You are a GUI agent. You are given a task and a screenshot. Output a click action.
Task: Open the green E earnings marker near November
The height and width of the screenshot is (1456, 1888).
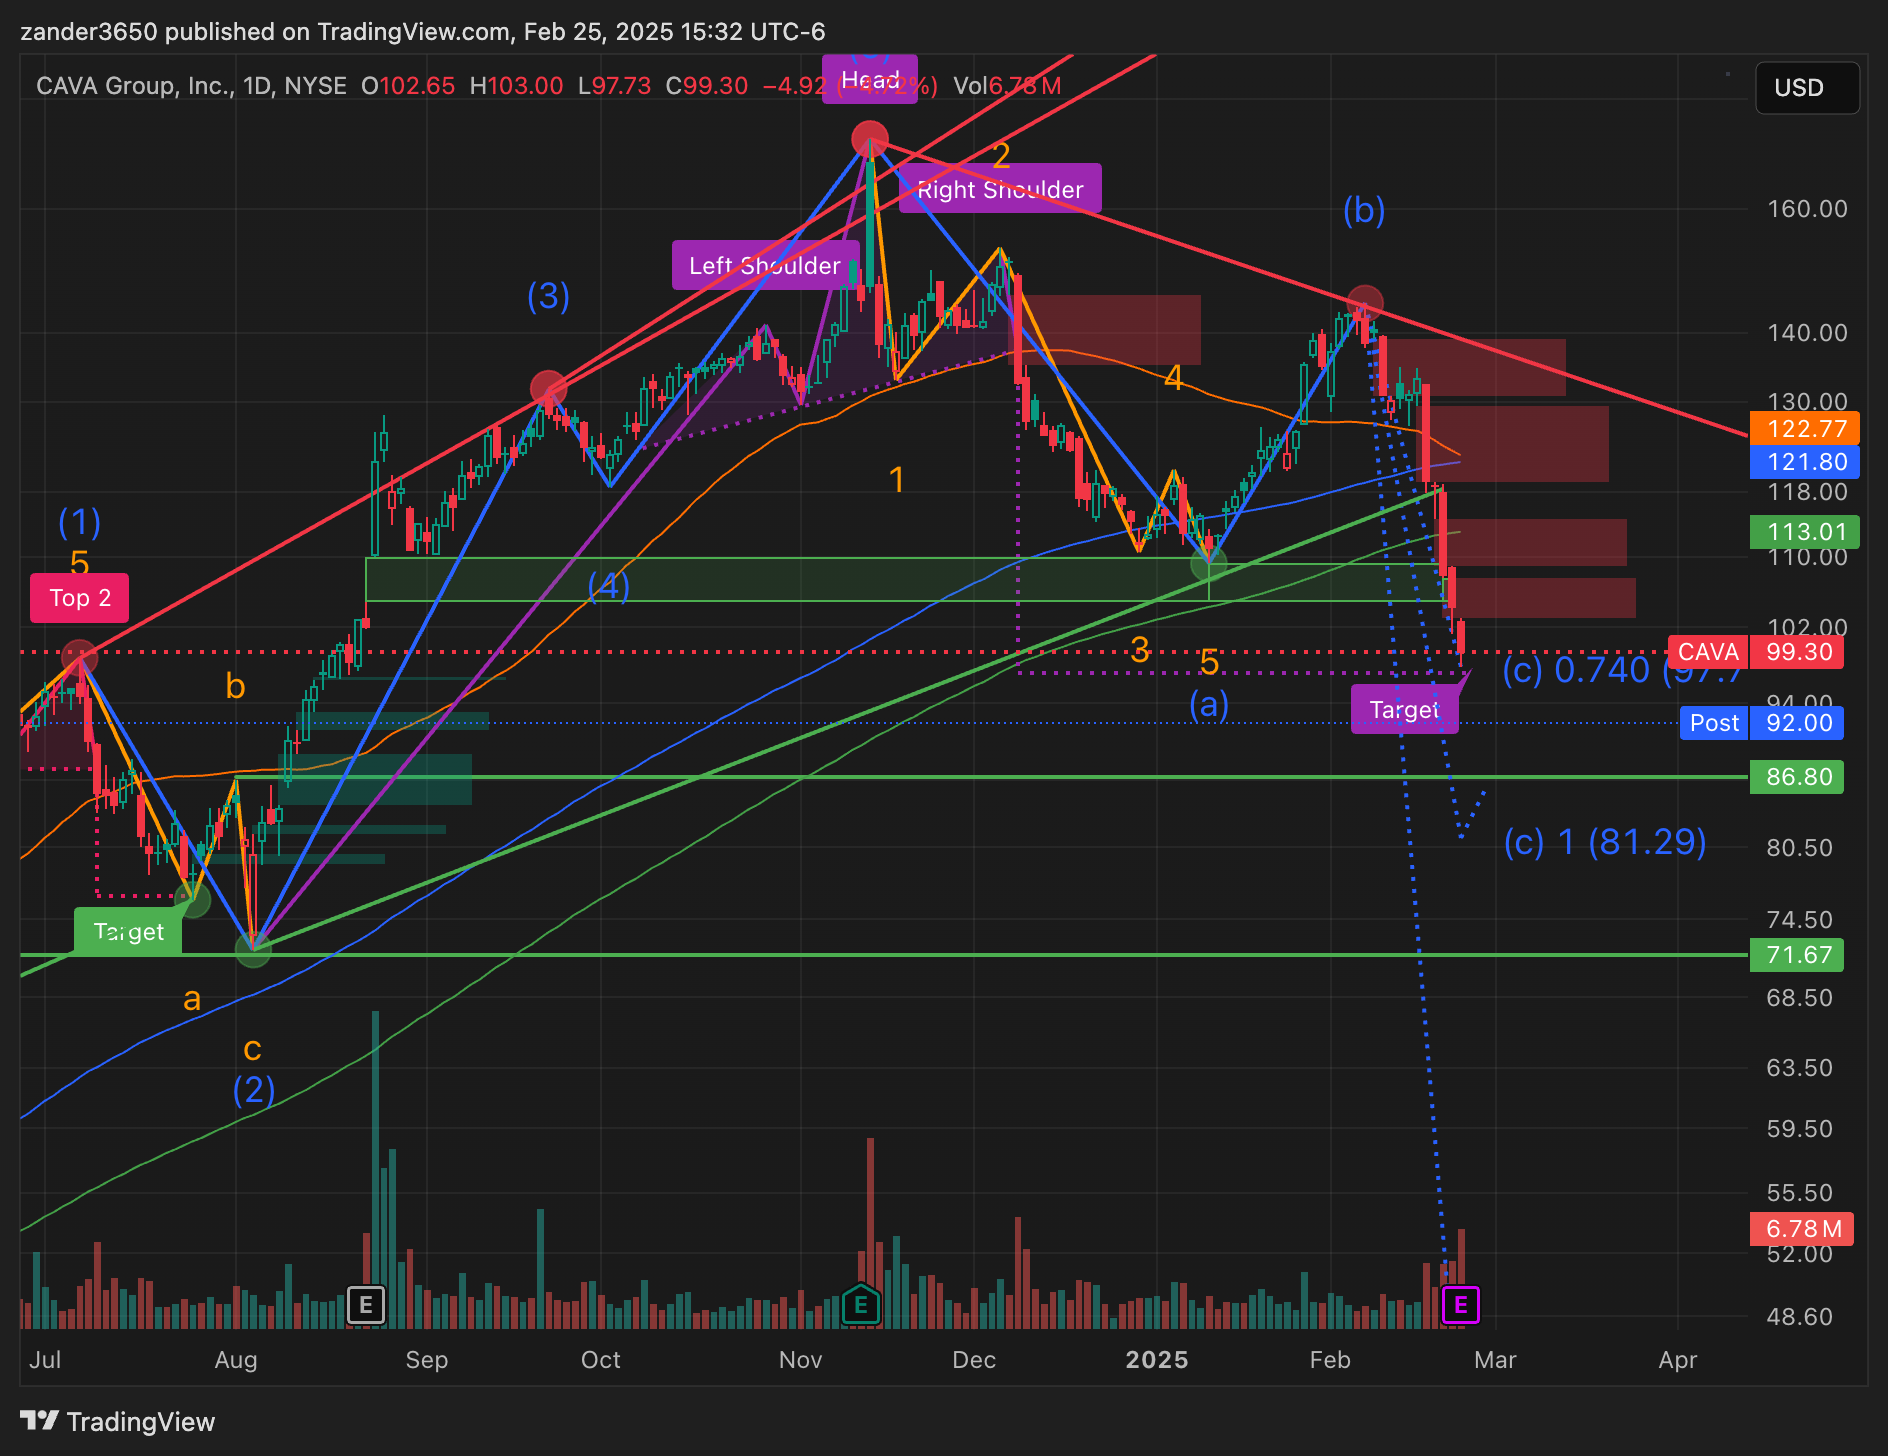point(860,1305)
